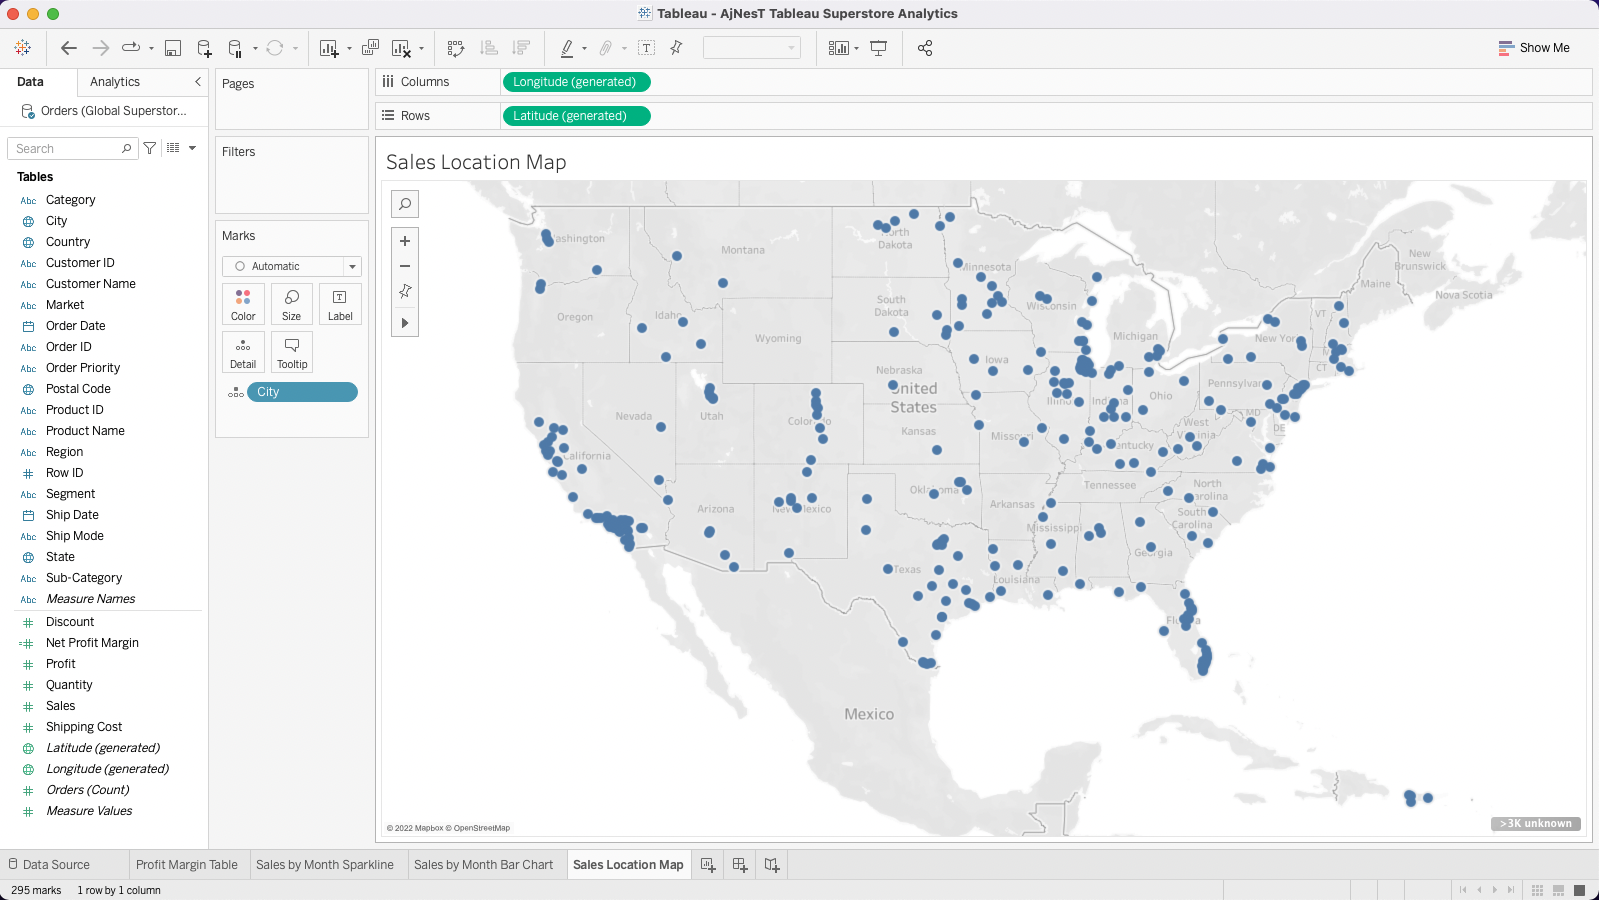
Task: Zoom in on the map with plus button
Action: 405,241
